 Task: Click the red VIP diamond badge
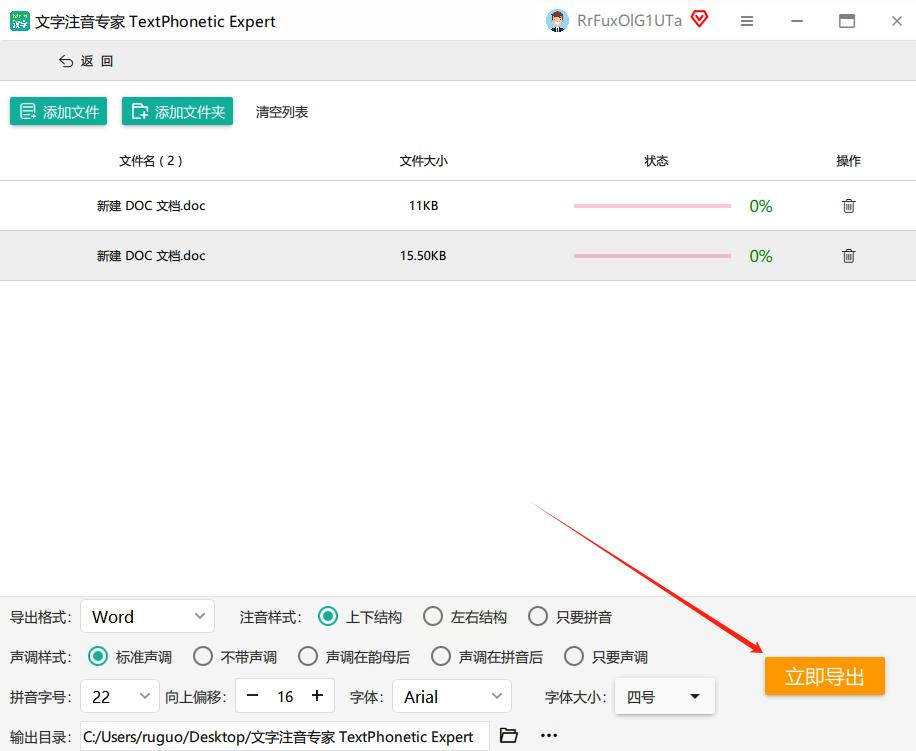(699, 19)
